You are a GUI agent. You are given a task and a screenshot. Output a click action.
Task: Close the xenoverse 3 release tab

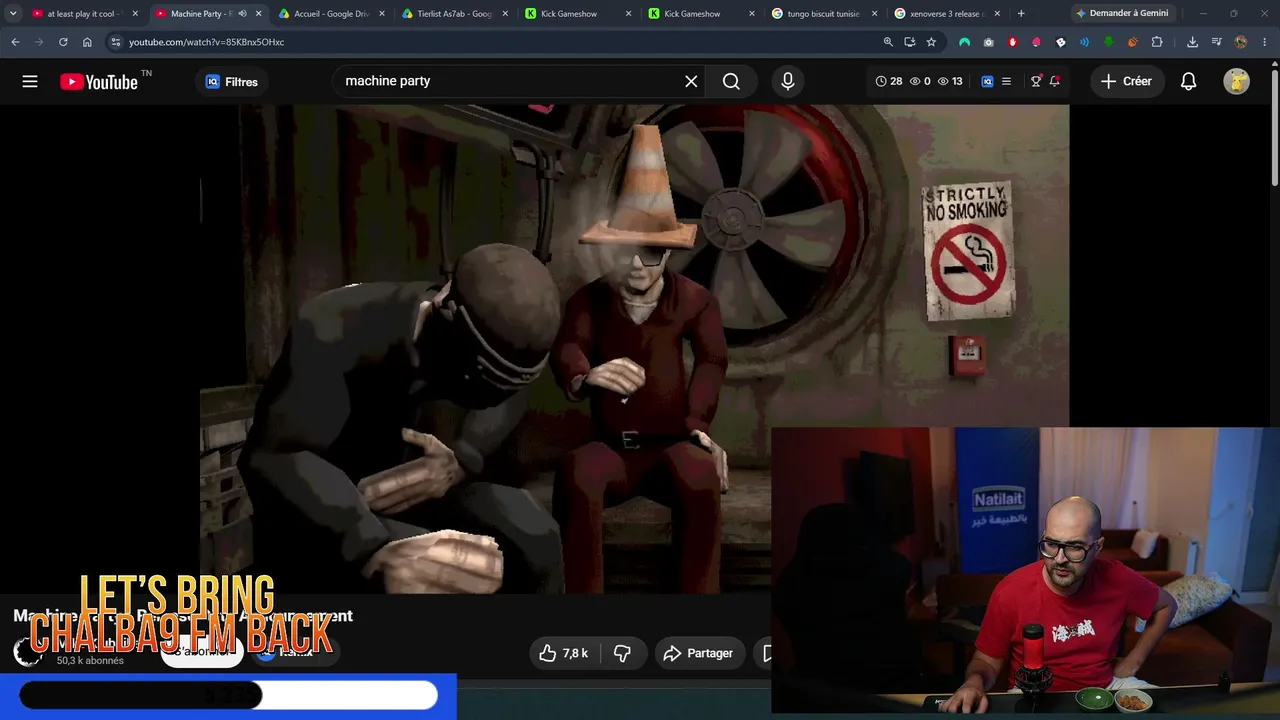coord(997,14)
